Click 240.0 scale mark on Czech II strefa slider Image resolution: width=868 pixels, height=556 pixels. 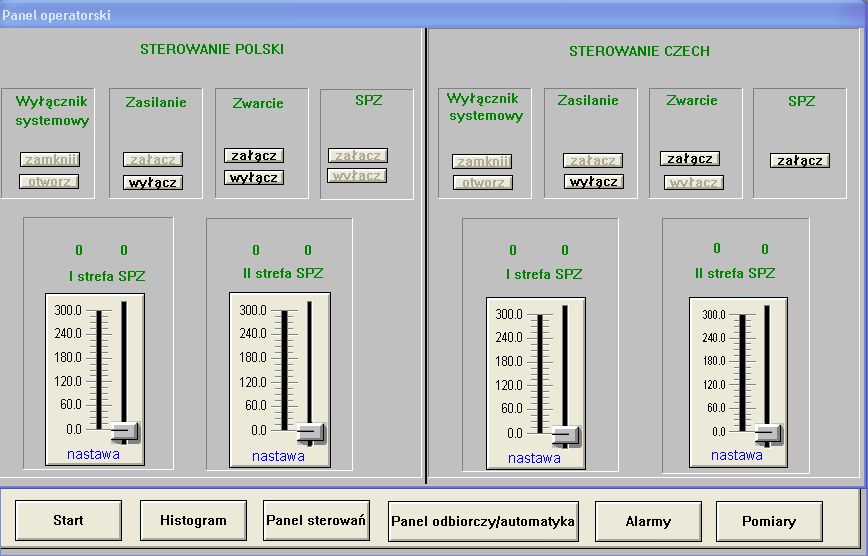tap(714, 338)
